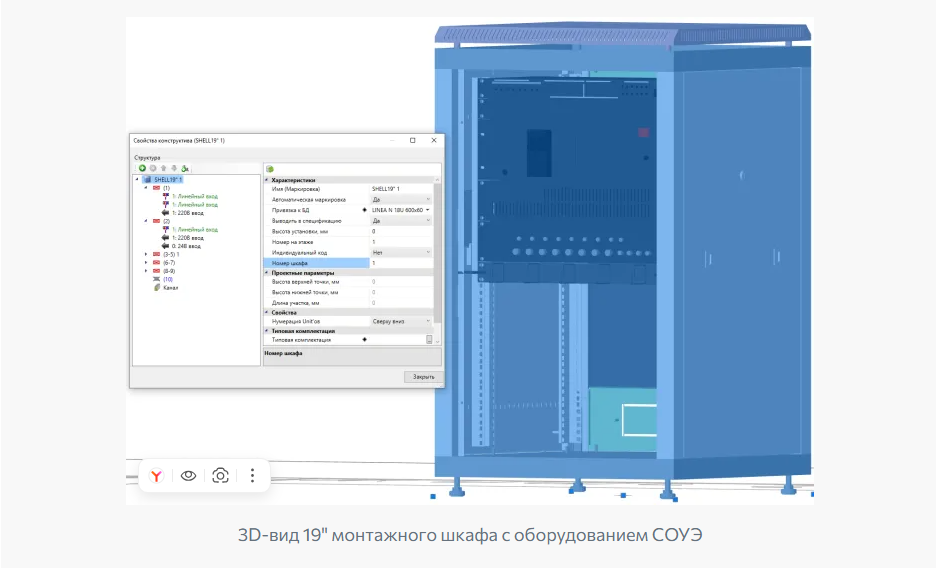Click the green cube icon above properties grid
Image resolution: width=936 pixels, height=568 pixels.
coord(270,168)
